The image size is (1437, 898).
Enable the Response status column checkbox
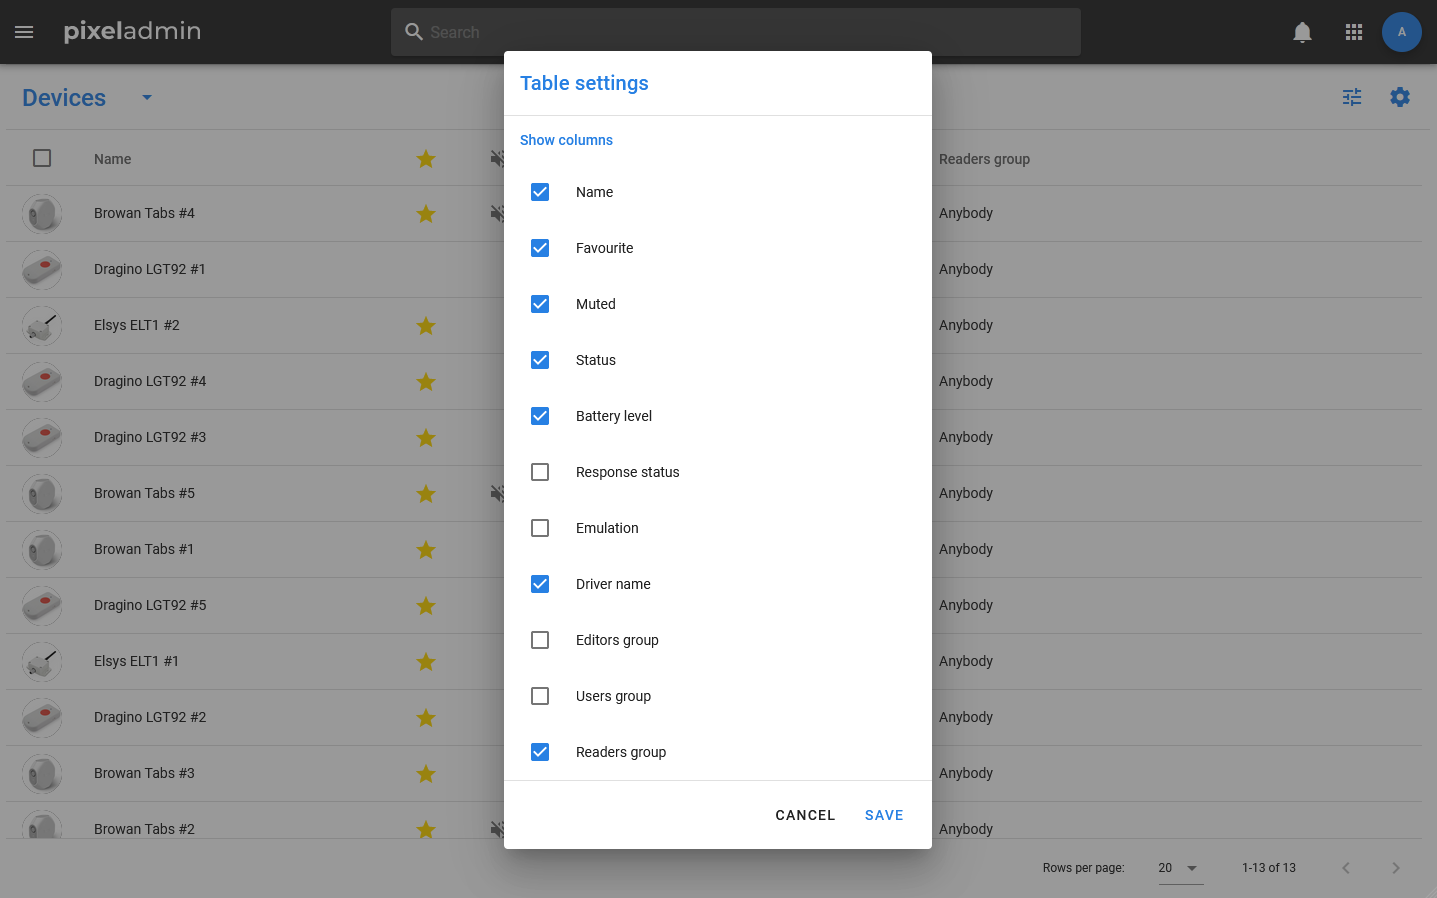point(540,472)
